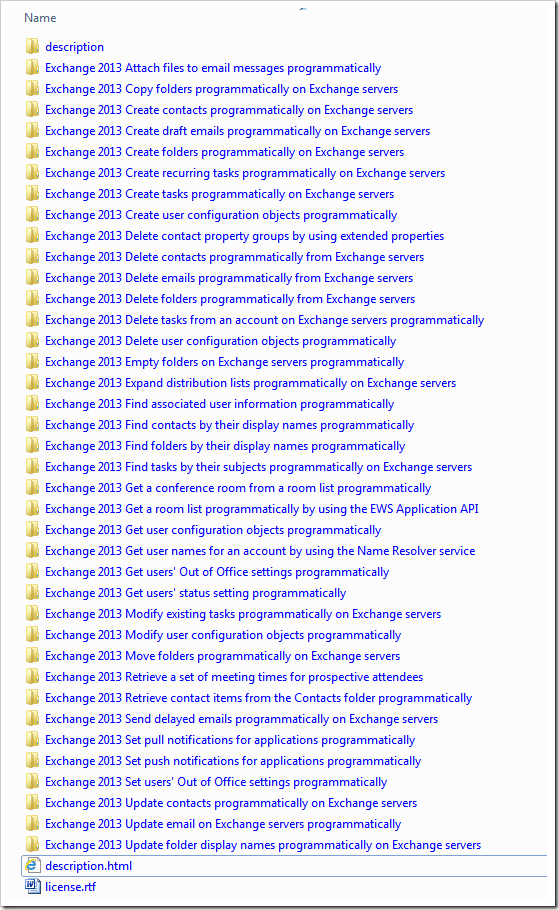Select 'Get a room list programmatically' folder name
The image size is (559, 910).
[x=262, y=509]
